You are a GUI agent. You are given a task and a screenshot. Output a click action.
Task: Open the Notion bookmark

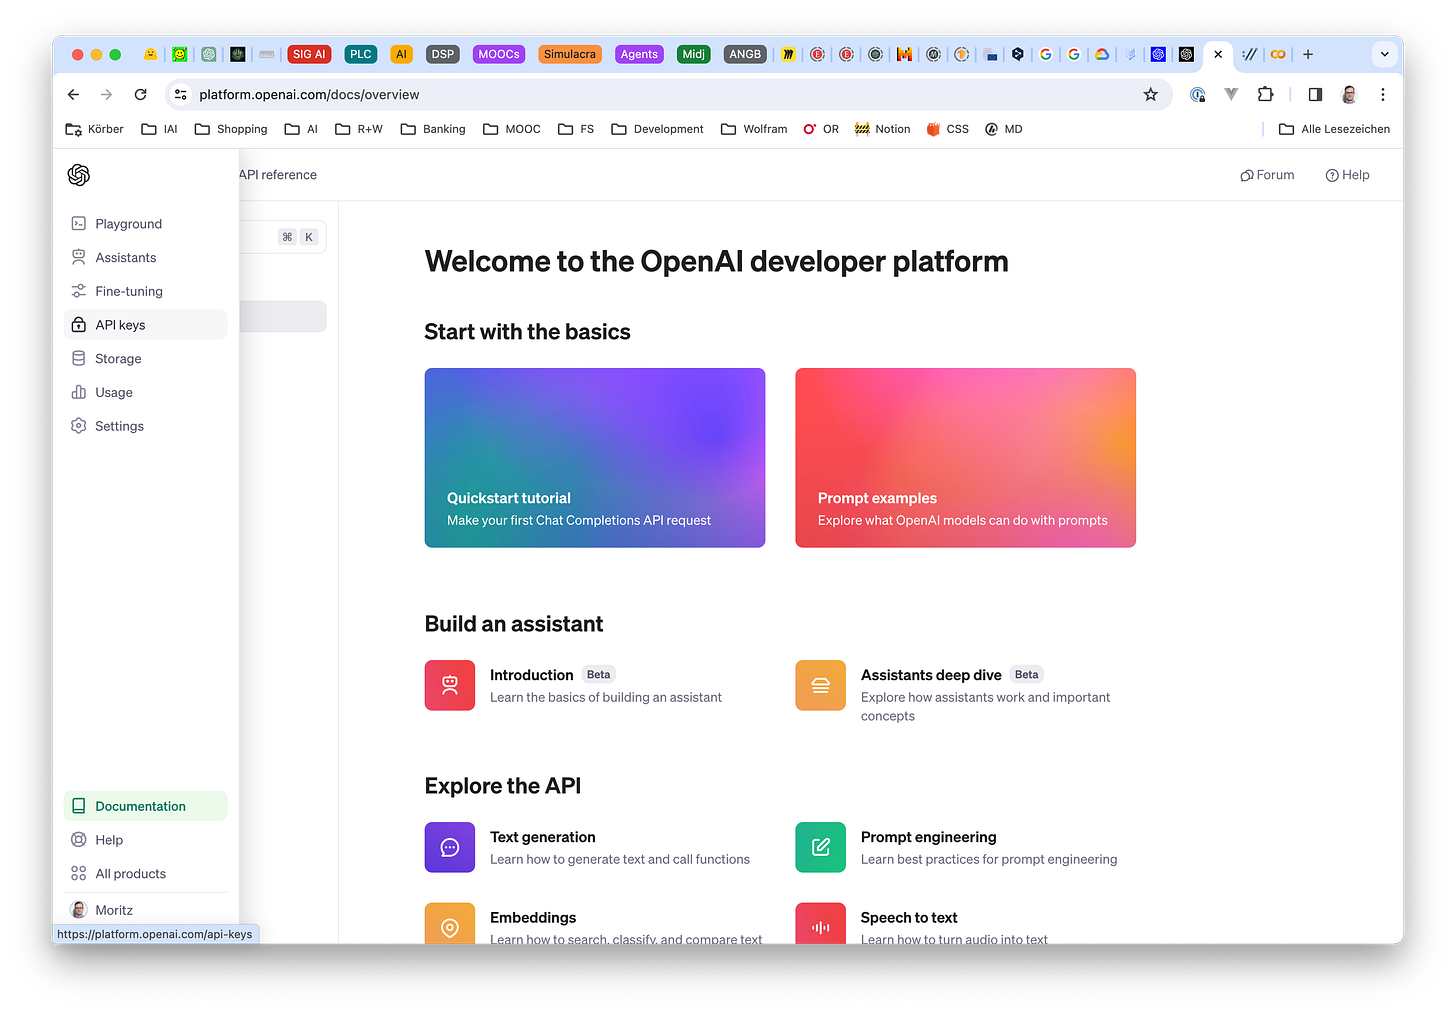882,129
